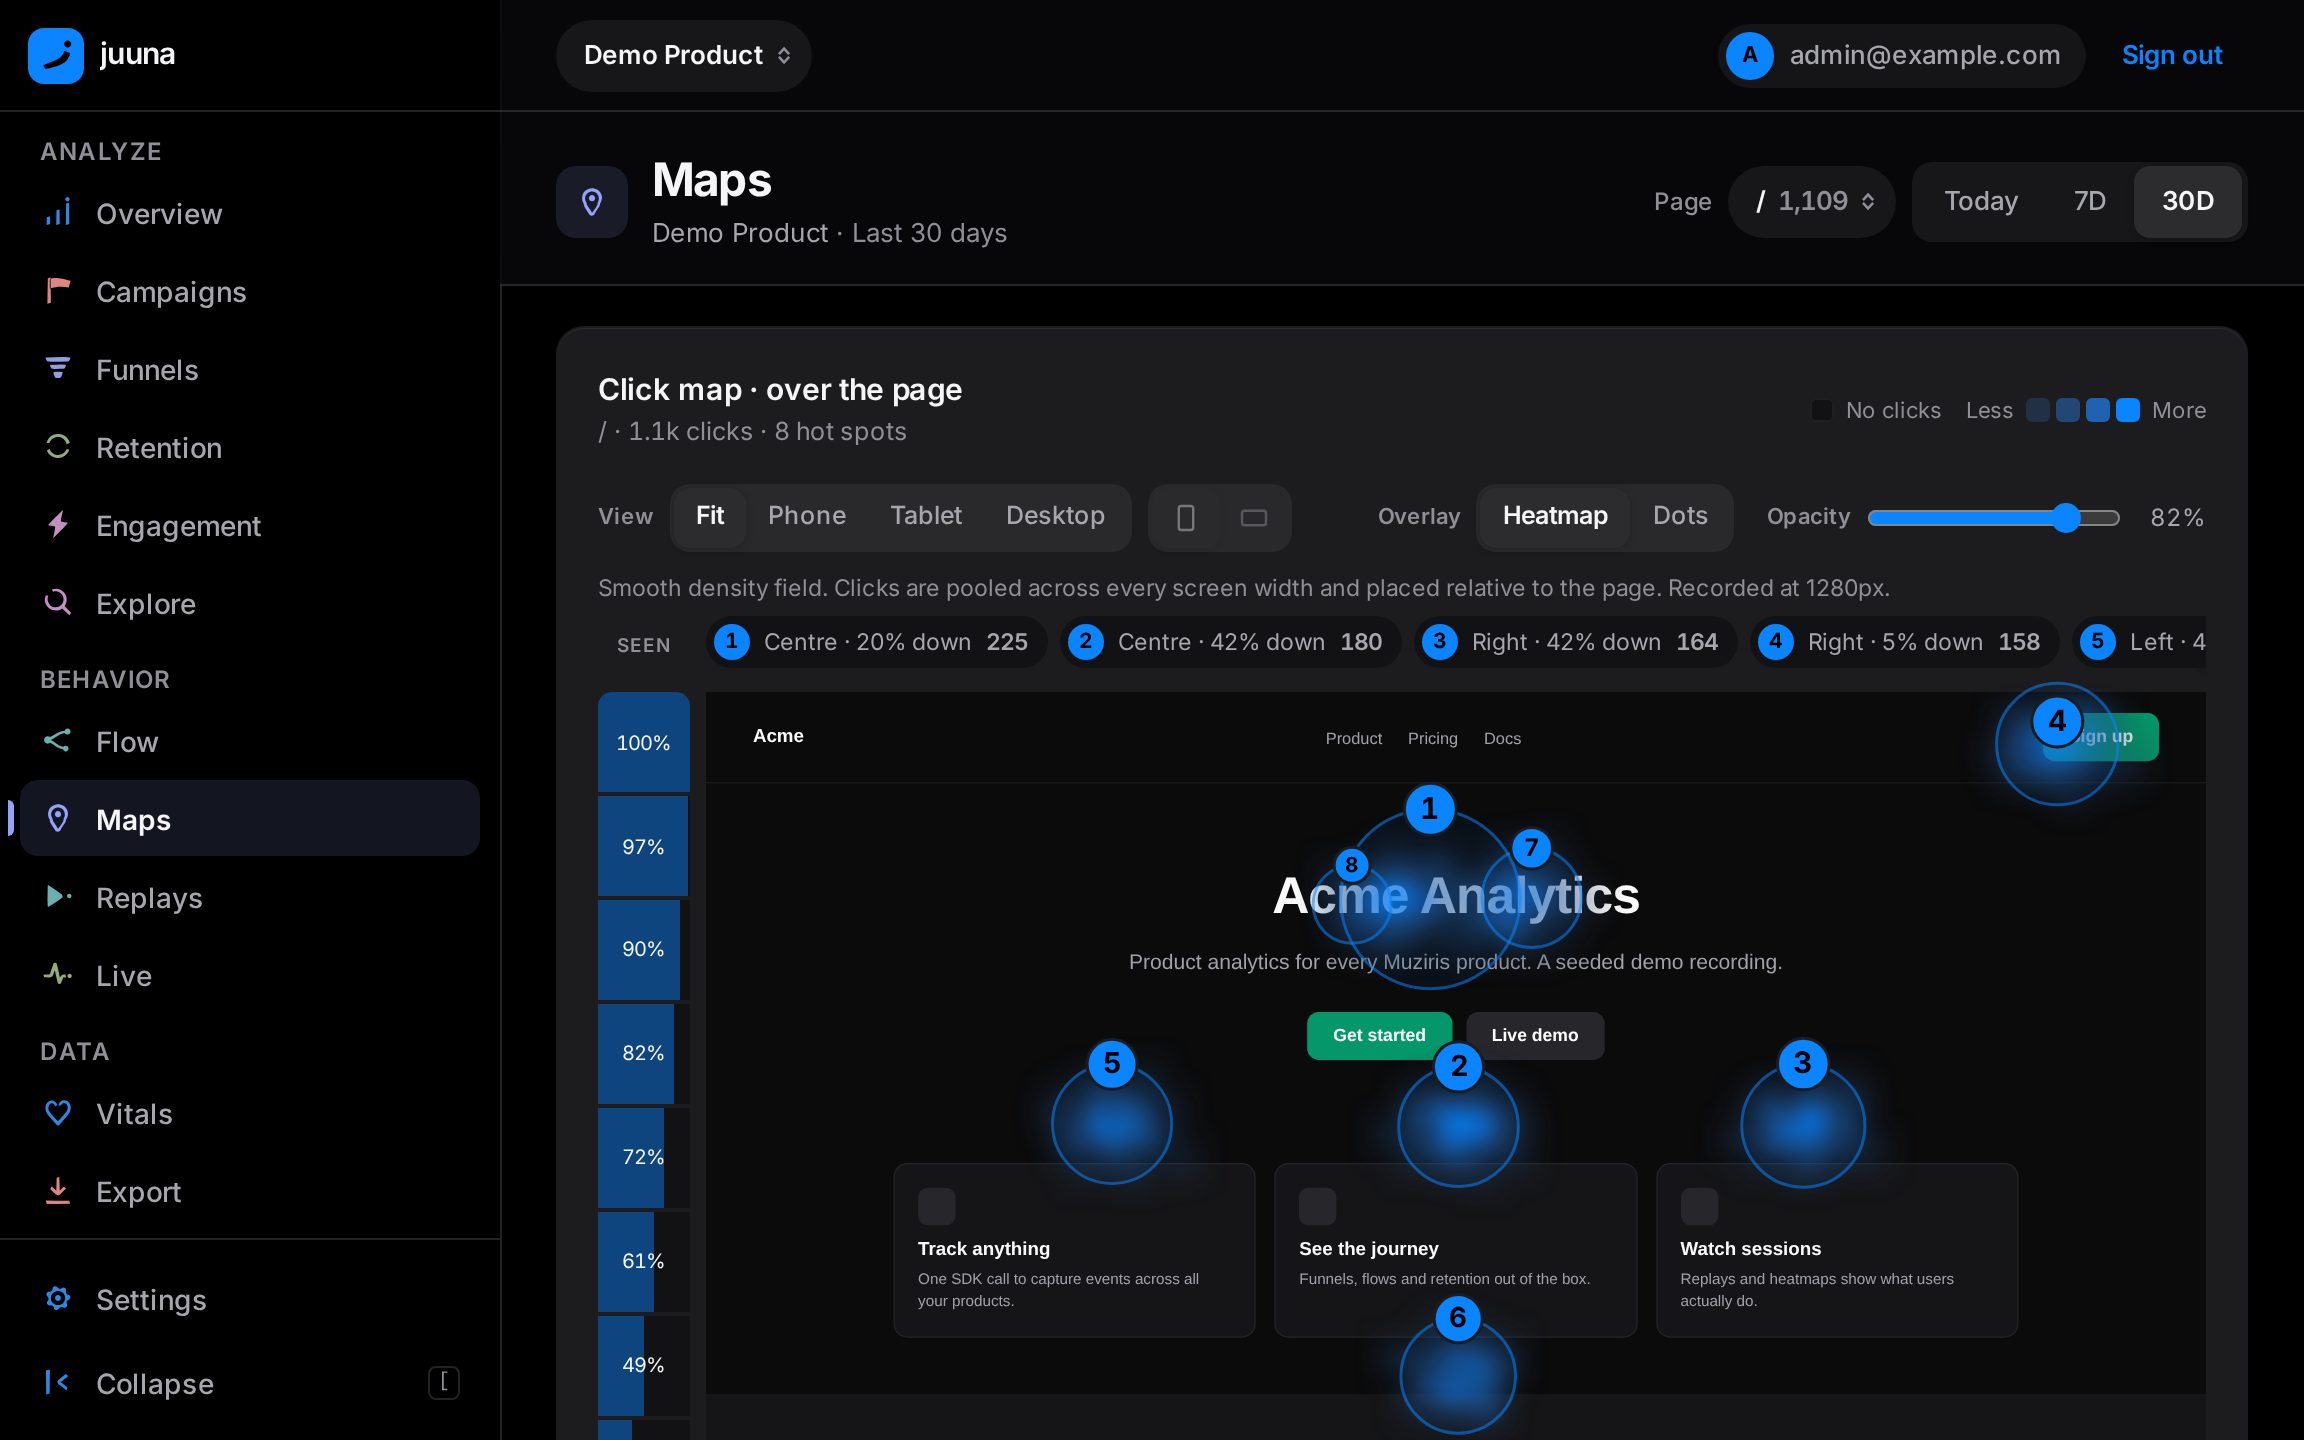Select the Maps pin icon in sidebar
2304x1440 pixels.
(58, 819)
